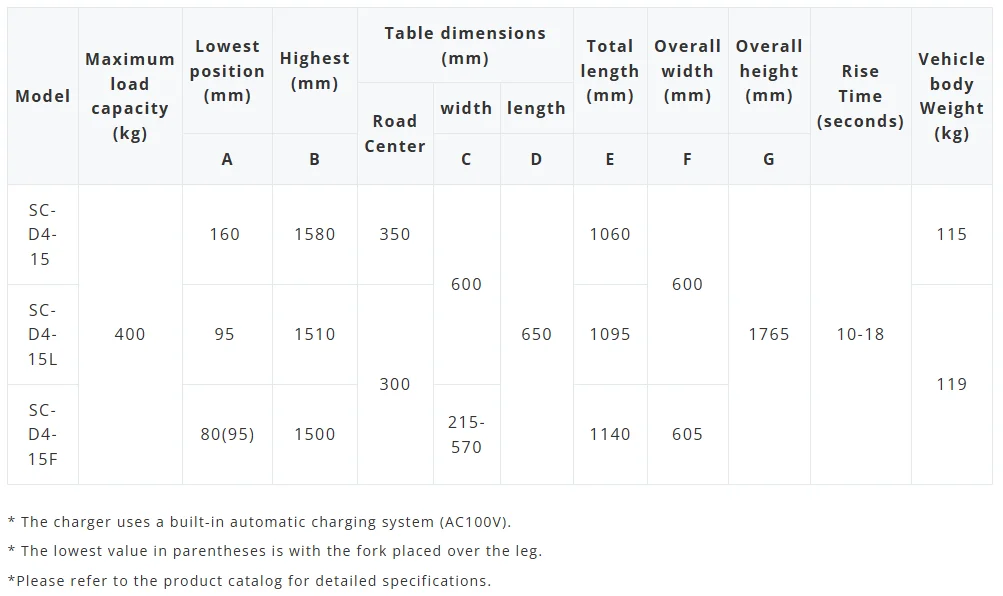Click the 215-570 width cell
Screen dimensions: 1003x596
(466, 434)
